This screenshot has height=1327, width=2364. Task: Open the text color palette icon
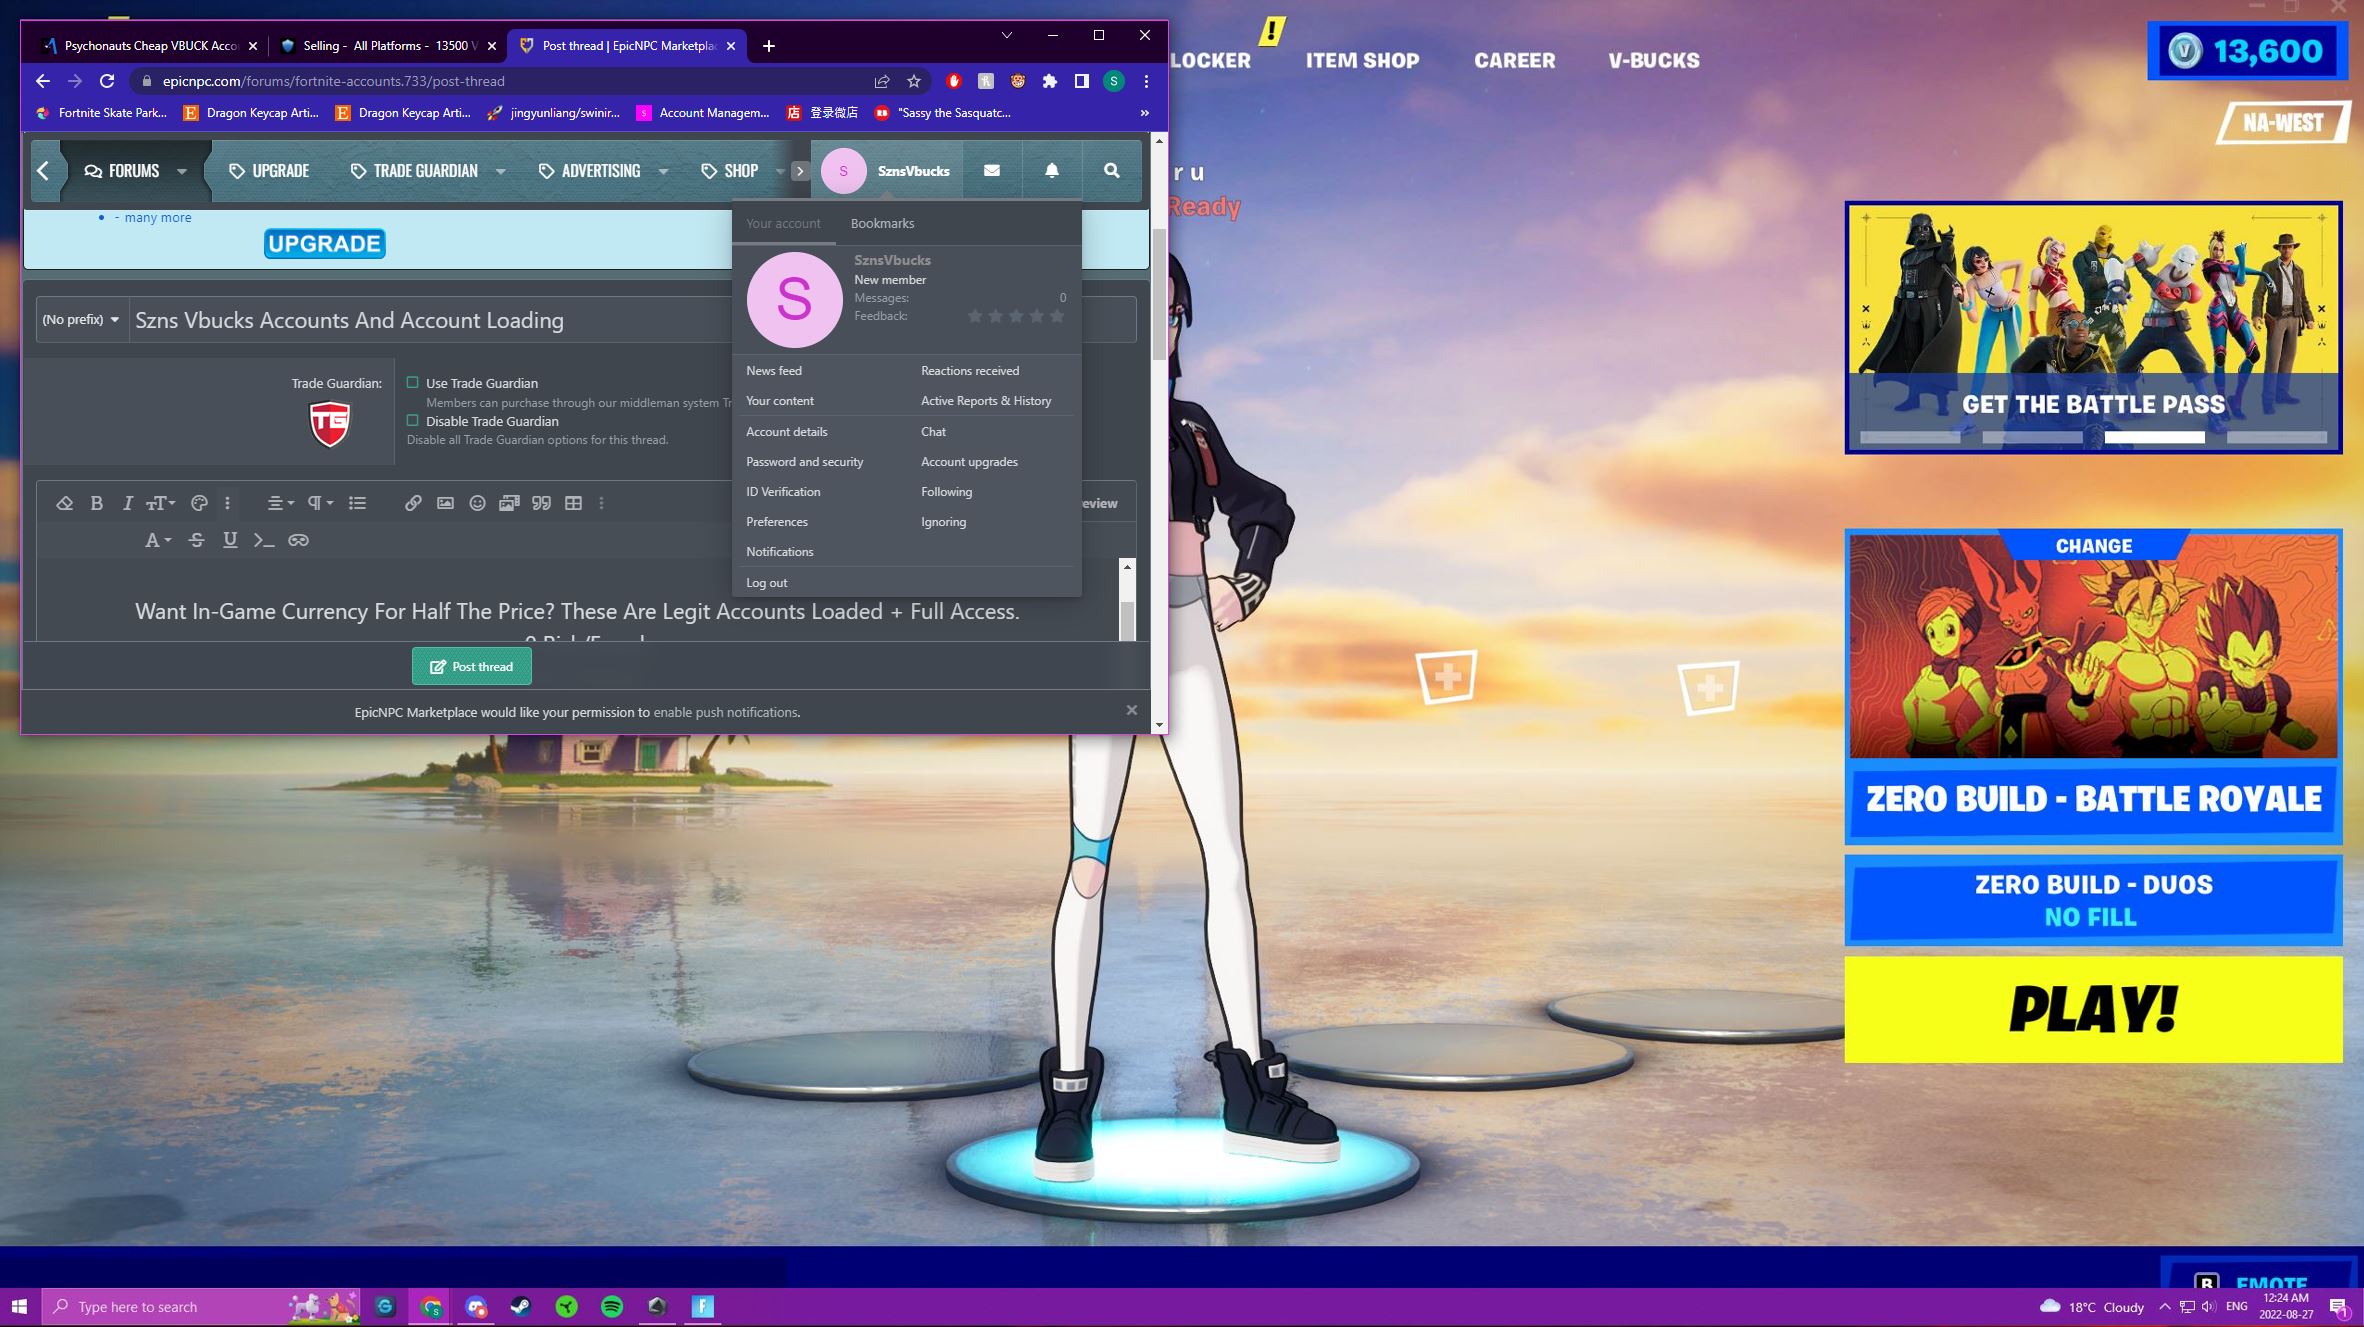click(x=199, y=503)
